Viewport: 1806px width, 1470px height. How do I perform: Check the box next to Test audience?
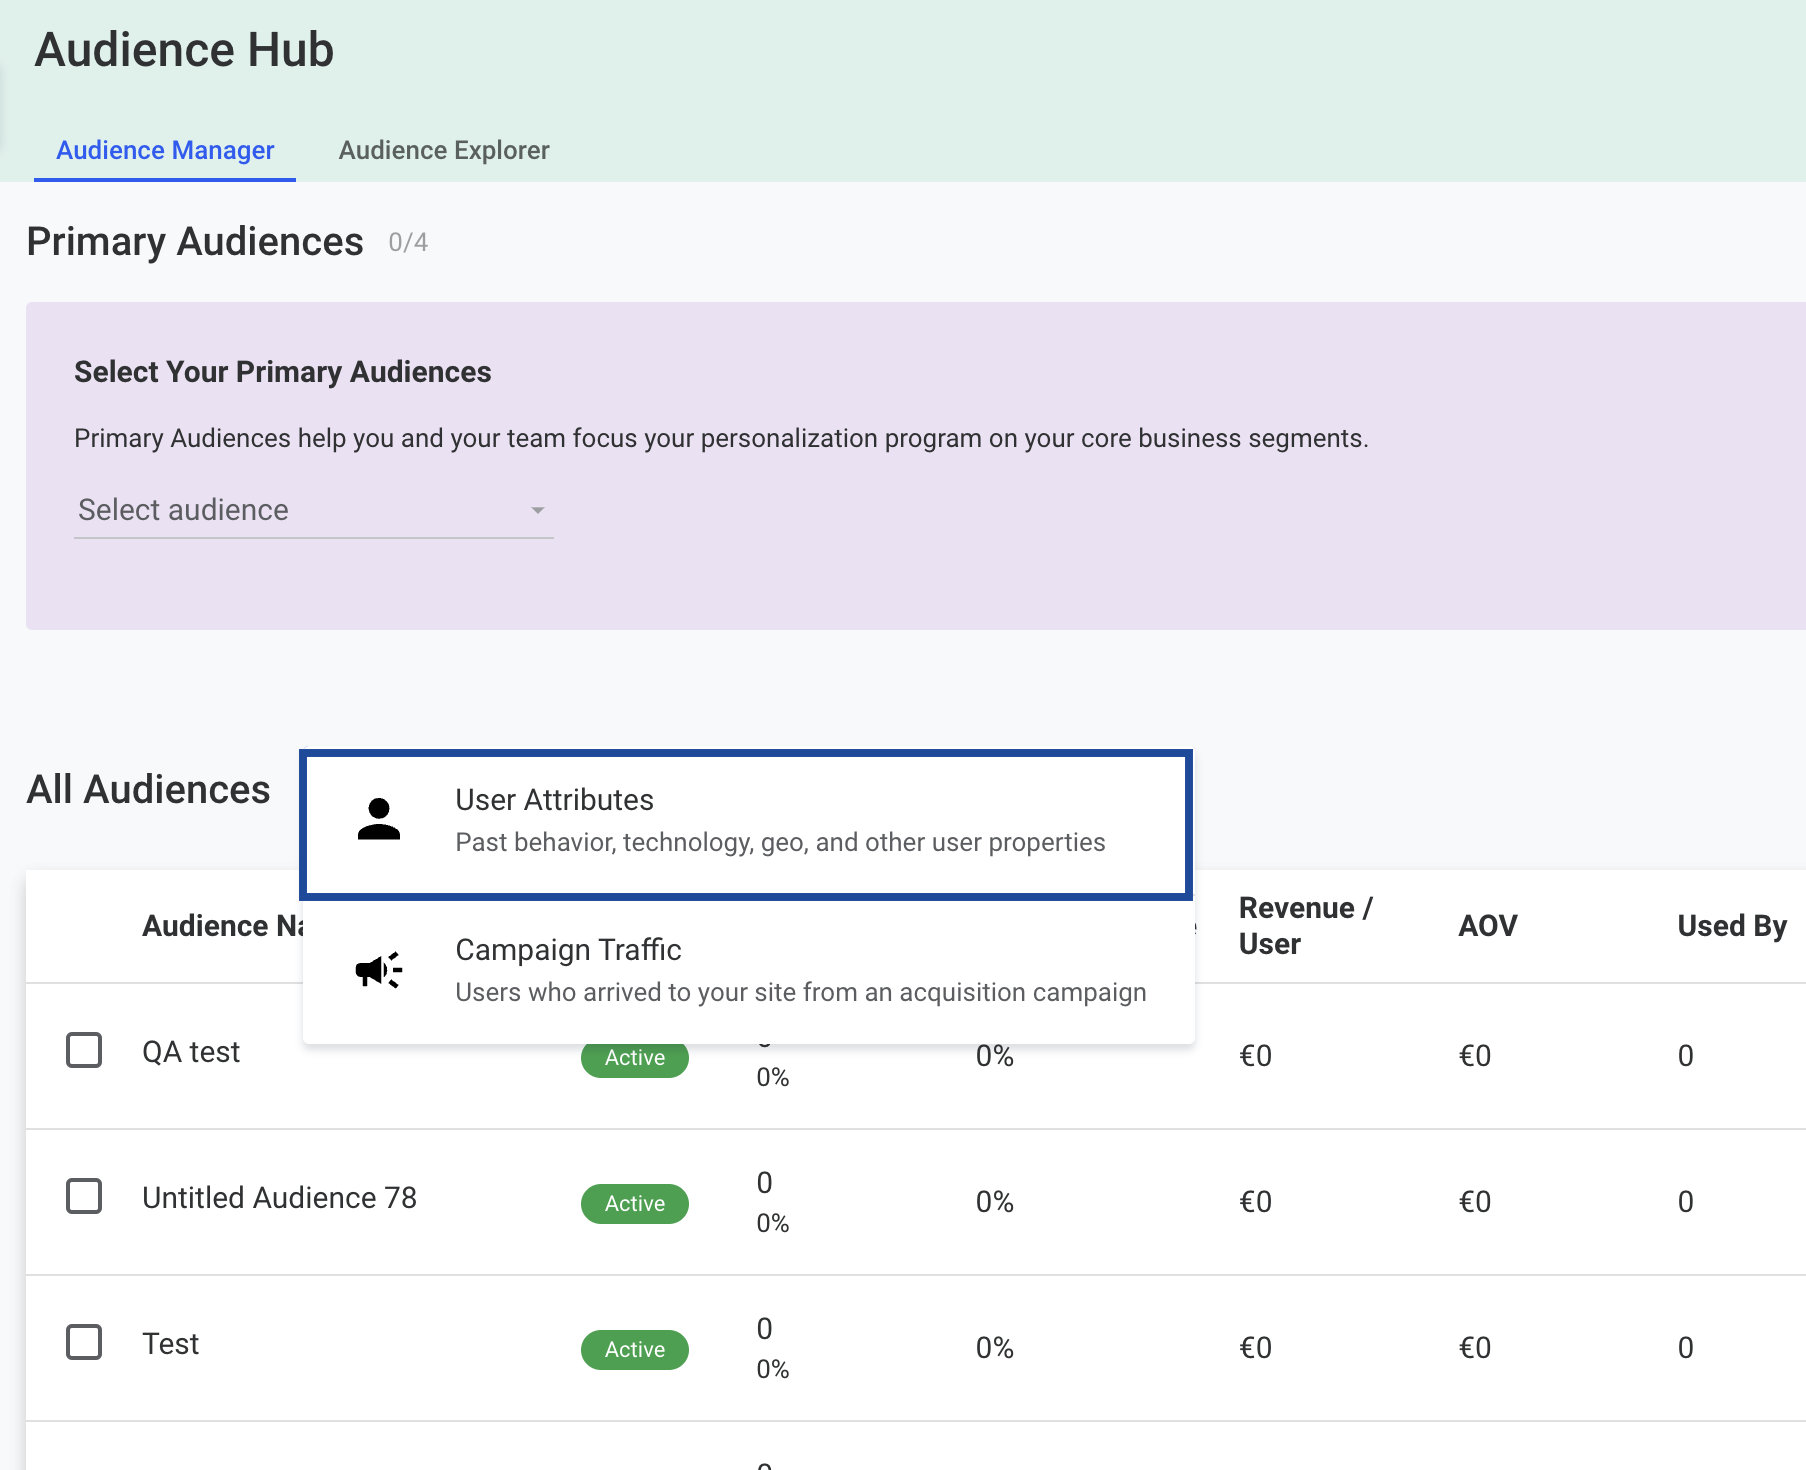click(x=84, y=1342)
